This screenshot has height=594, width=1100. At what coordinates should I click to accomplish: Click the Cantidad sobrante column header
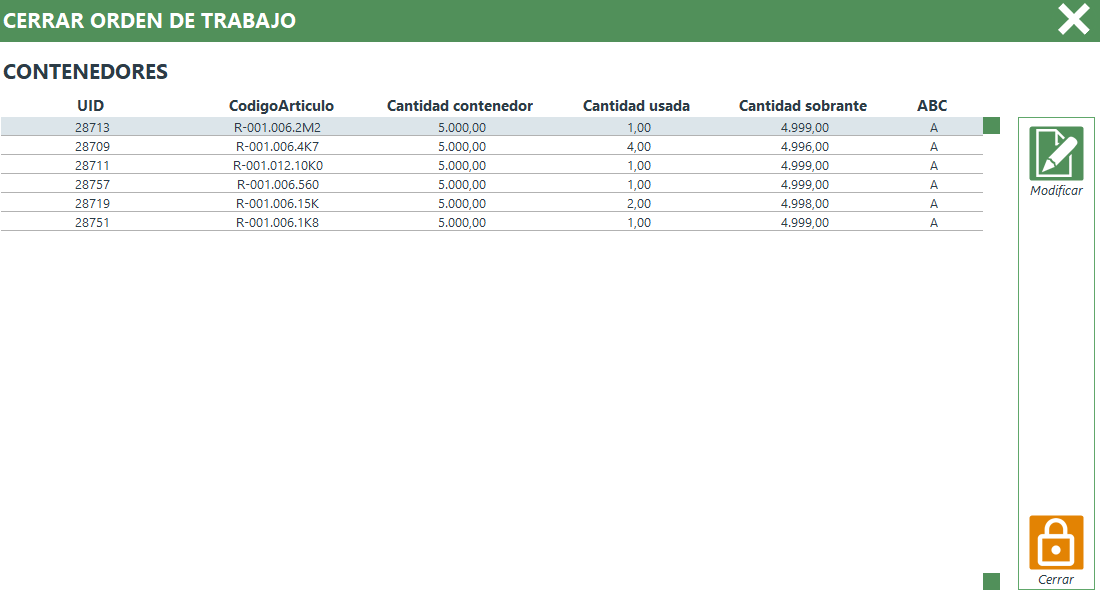(x=803, y=106)
